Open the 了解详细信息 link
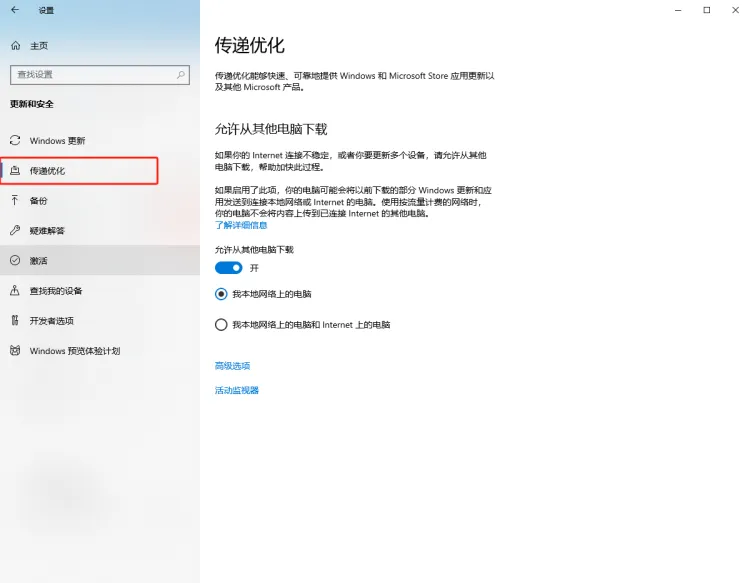The height and width of the screenshot is (583, 750). (241, 225)
